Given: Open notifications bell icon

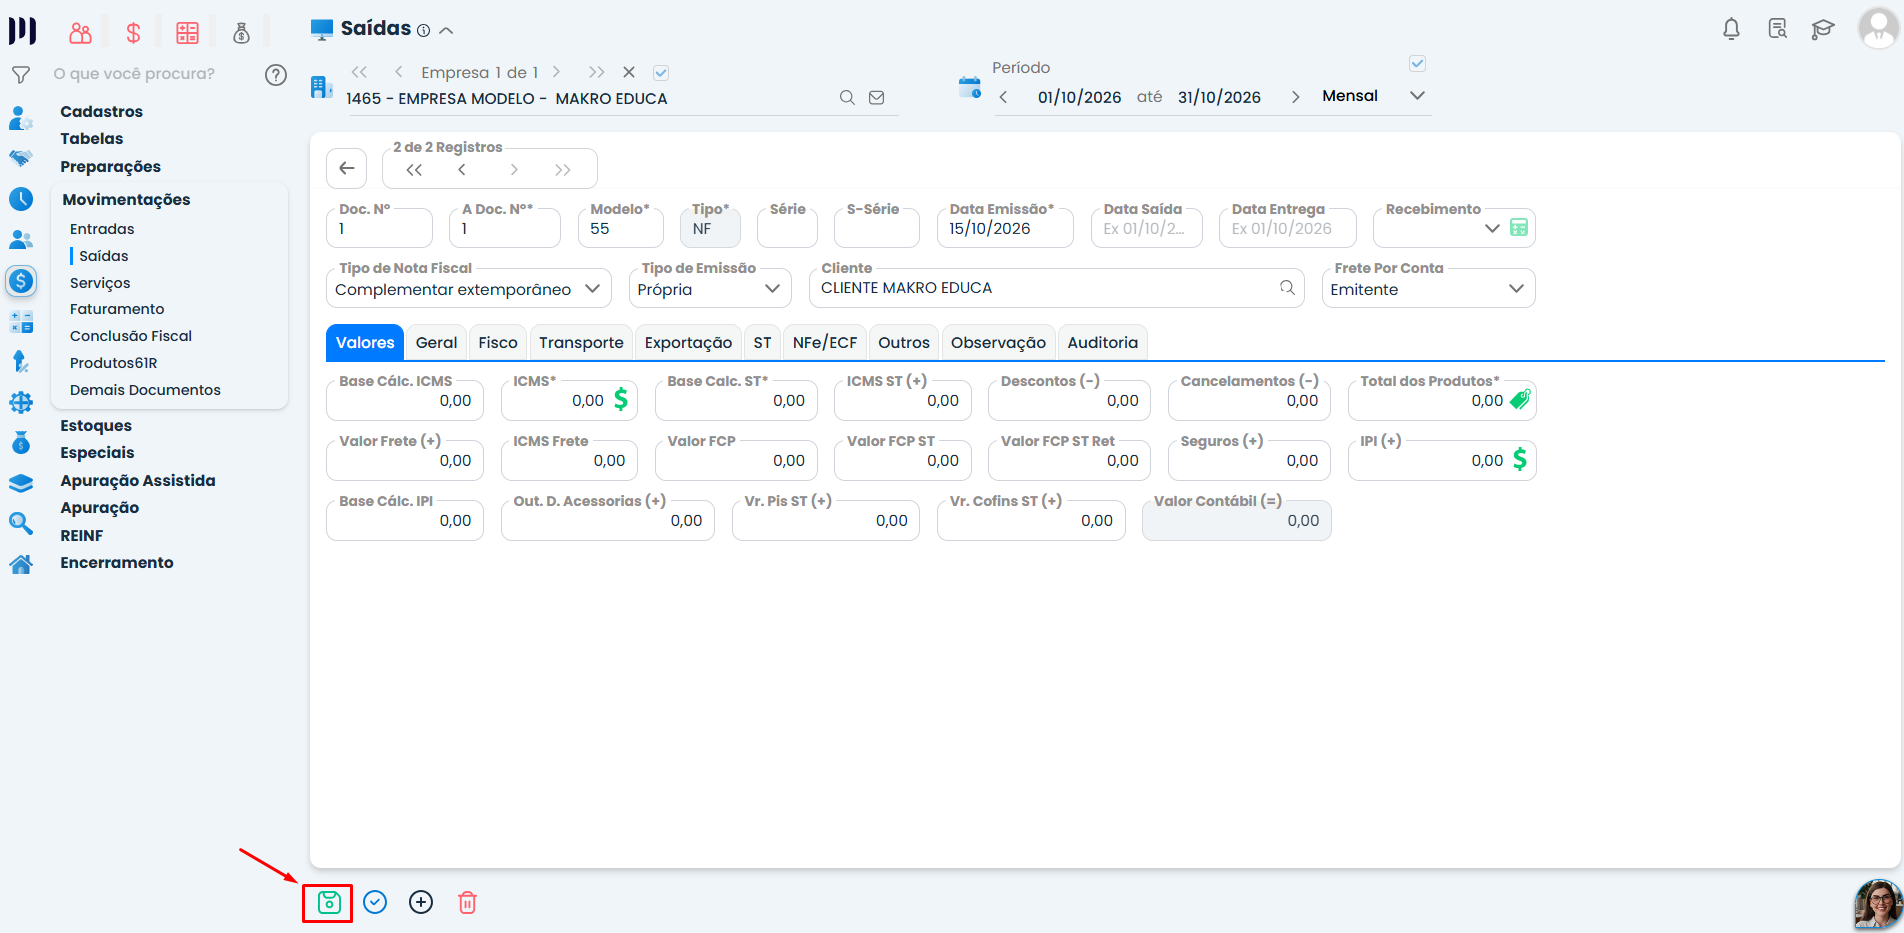Looking at the screenshot, I should tap(1731, 29).
